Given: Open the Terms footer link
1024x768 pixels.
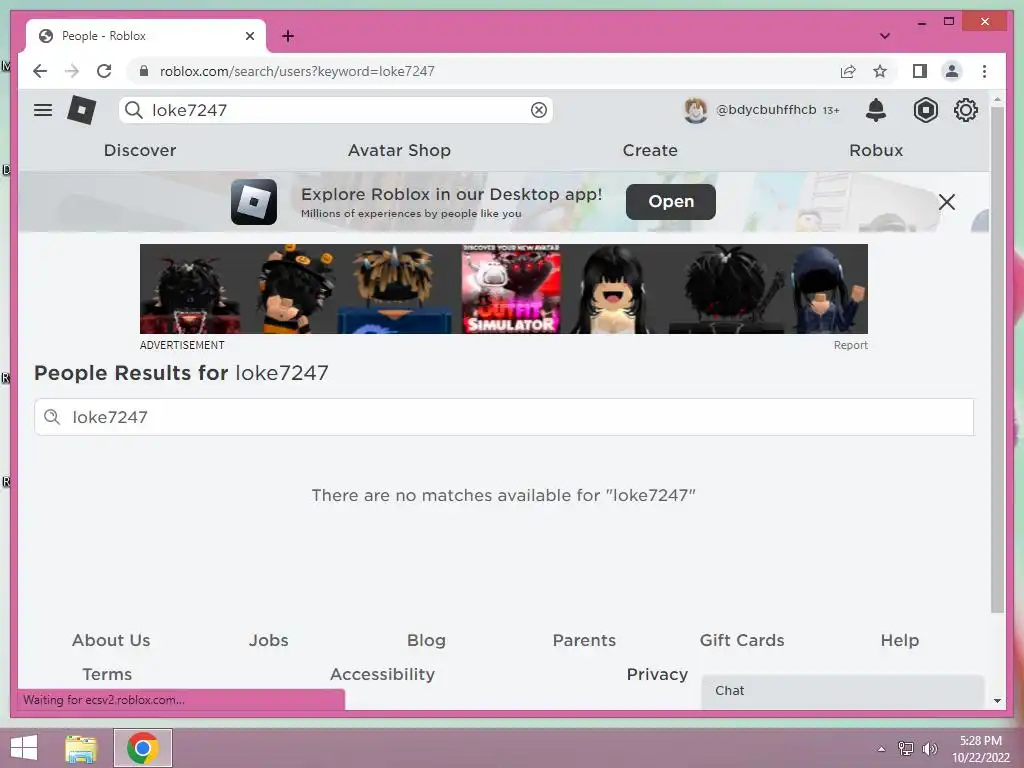Looking at the screenshot, I should tap(107, 674).
